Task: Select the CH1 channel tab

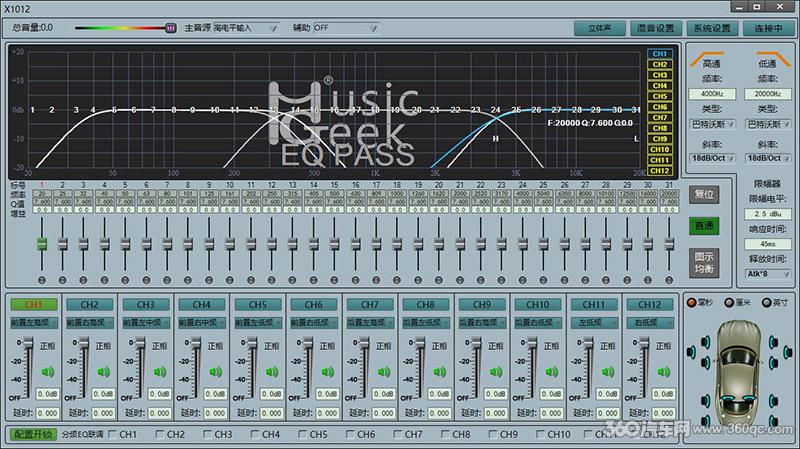Action: point(34,305)
